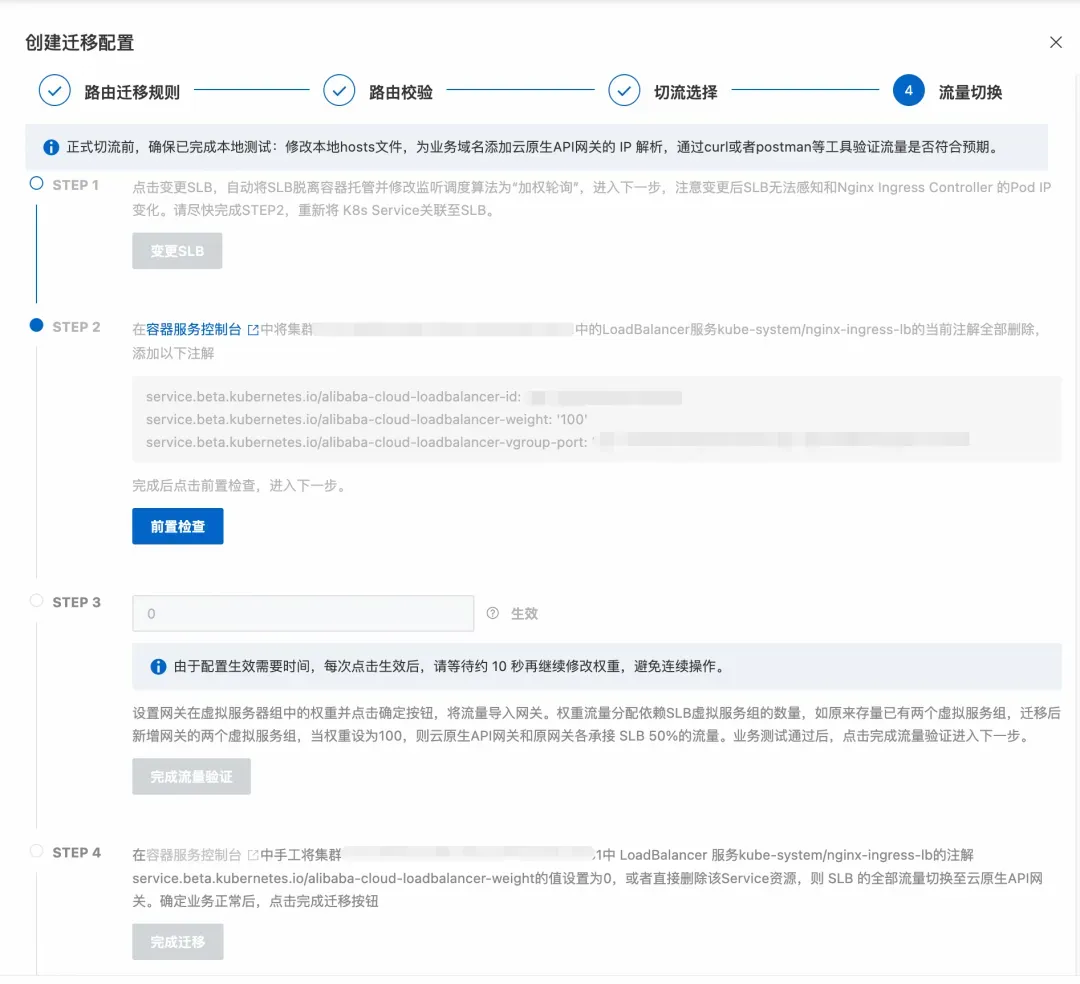Close the 创建迁移配置 dialog
The image size is (1080, 984).
point(1055,43)
